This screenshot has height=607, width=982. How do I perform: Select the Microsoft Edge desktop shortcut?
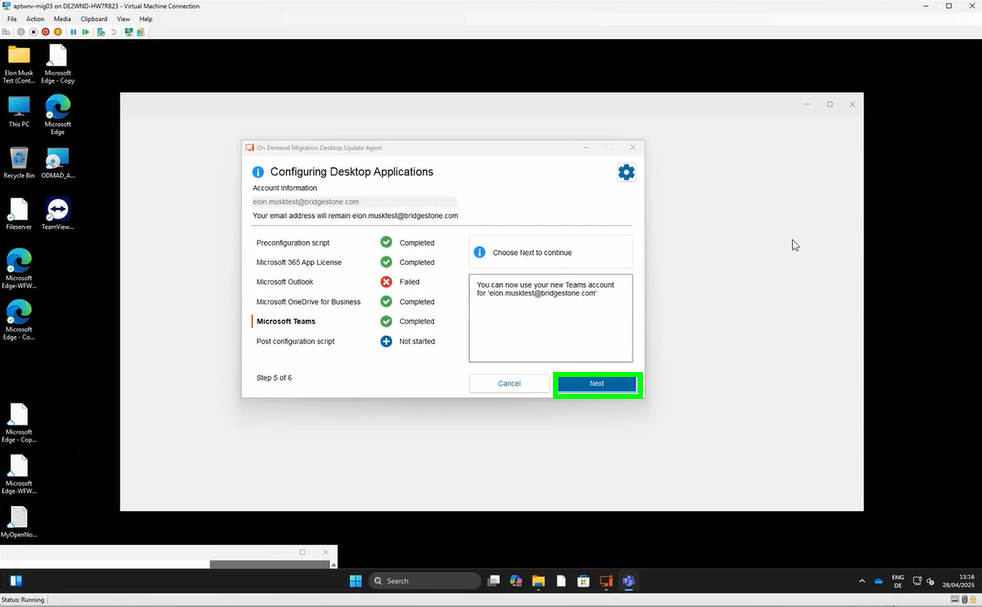click(58, 115)
